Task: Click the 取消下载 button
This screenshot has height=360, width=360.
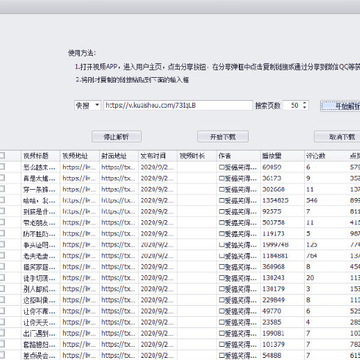Action: pos(337,137)
